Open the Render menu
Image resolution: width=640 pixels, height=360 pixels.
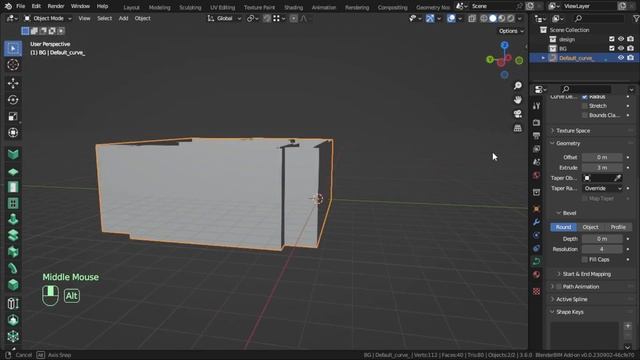pyautogui.click(x=56, y=6)
